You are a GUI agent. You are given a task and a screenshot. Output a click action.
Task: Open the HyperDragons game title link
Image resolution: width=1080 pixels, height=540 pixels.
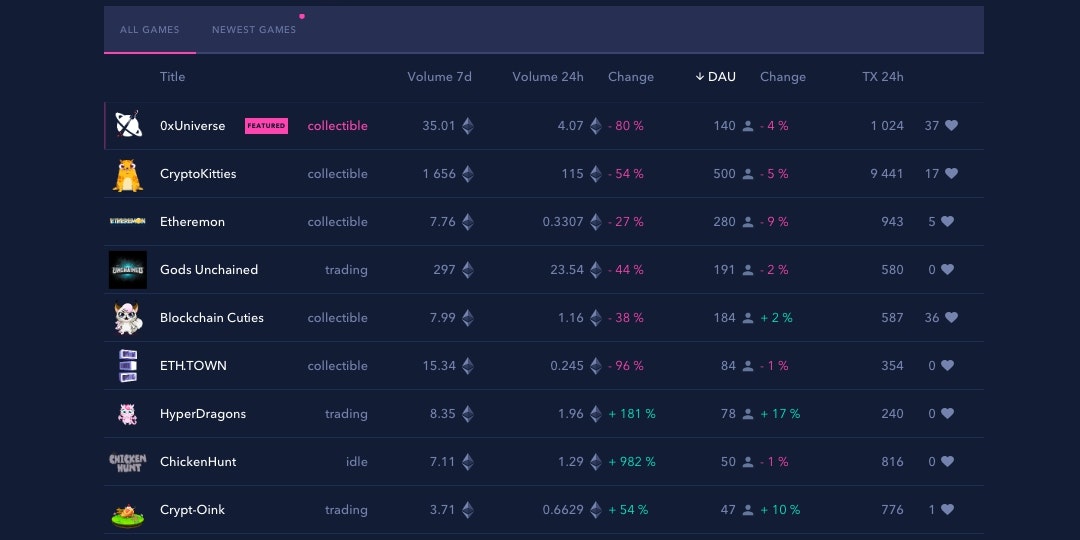(x=202, y=414)
